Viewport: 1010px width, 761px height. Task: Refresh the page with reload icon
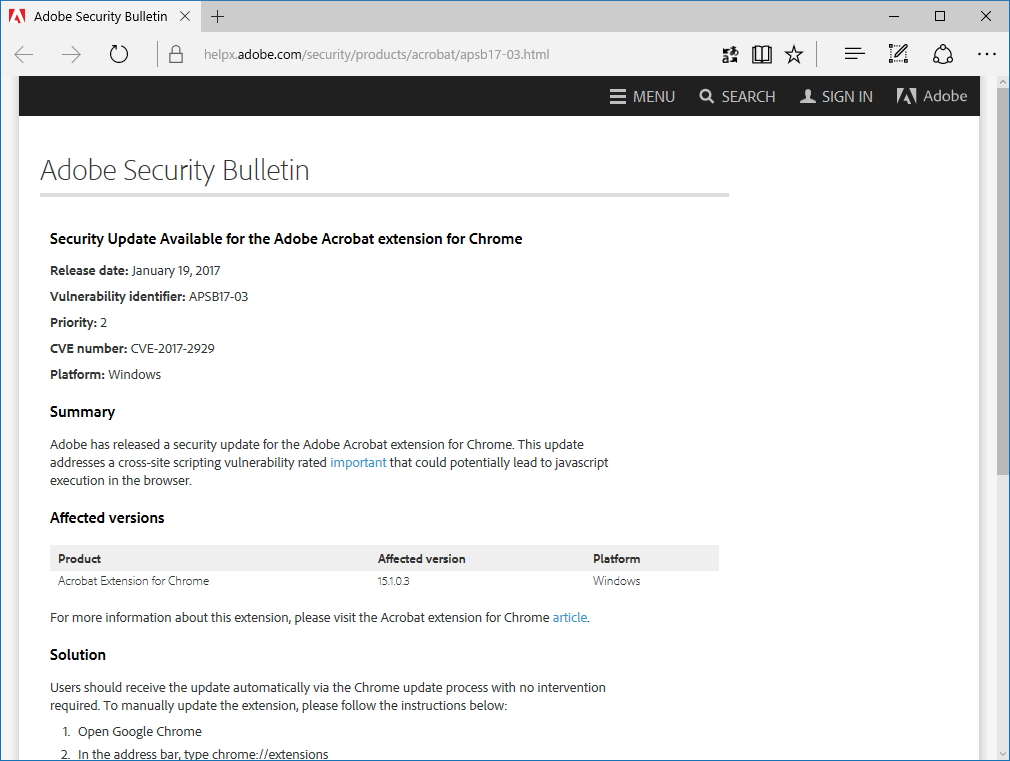(119, 55)
